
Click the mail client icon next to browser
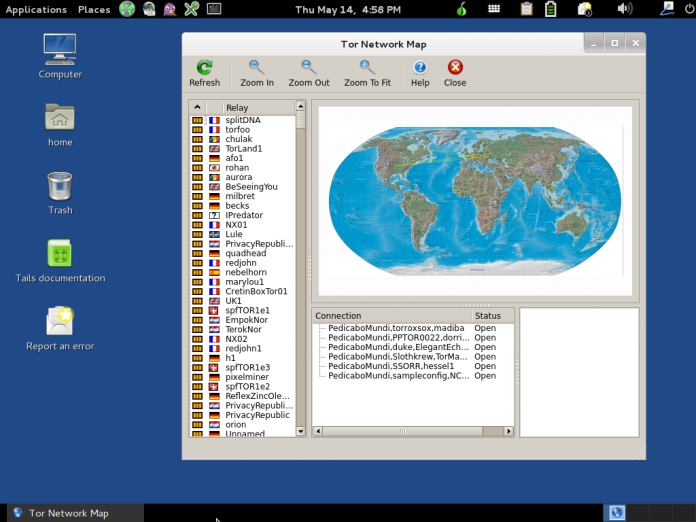tap(149, 9)
